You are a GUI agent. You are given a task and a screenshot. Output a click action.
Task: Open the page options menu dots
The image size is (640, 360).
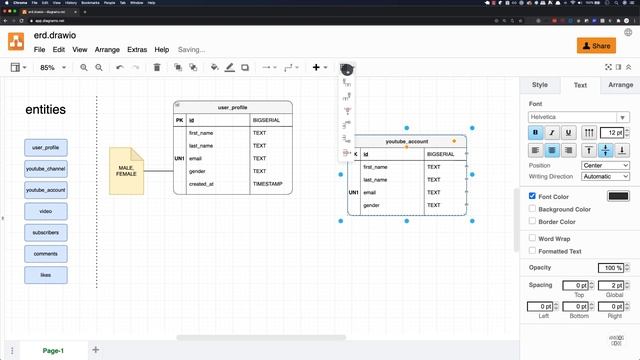tap(12, 351)
